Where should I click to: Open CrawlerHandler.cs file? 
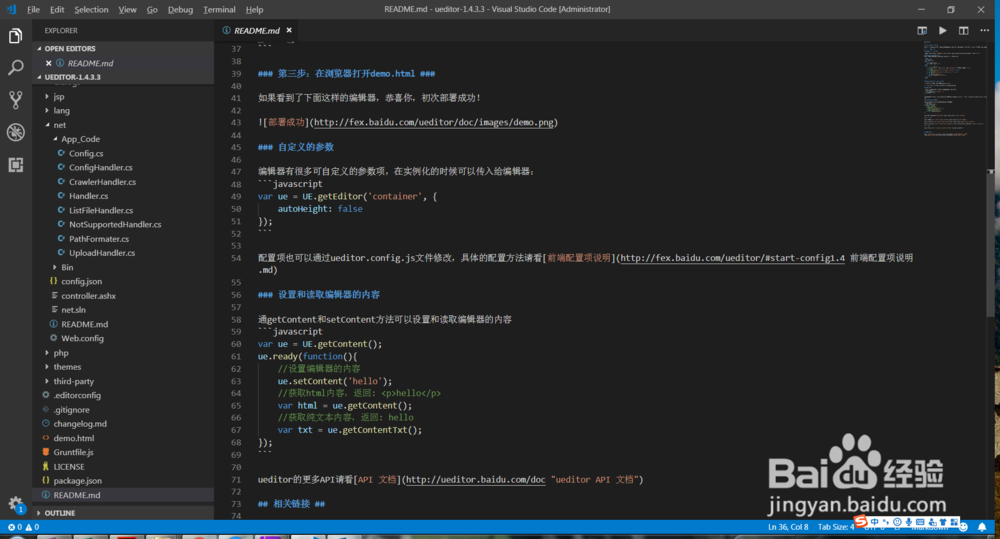[102, 182]
